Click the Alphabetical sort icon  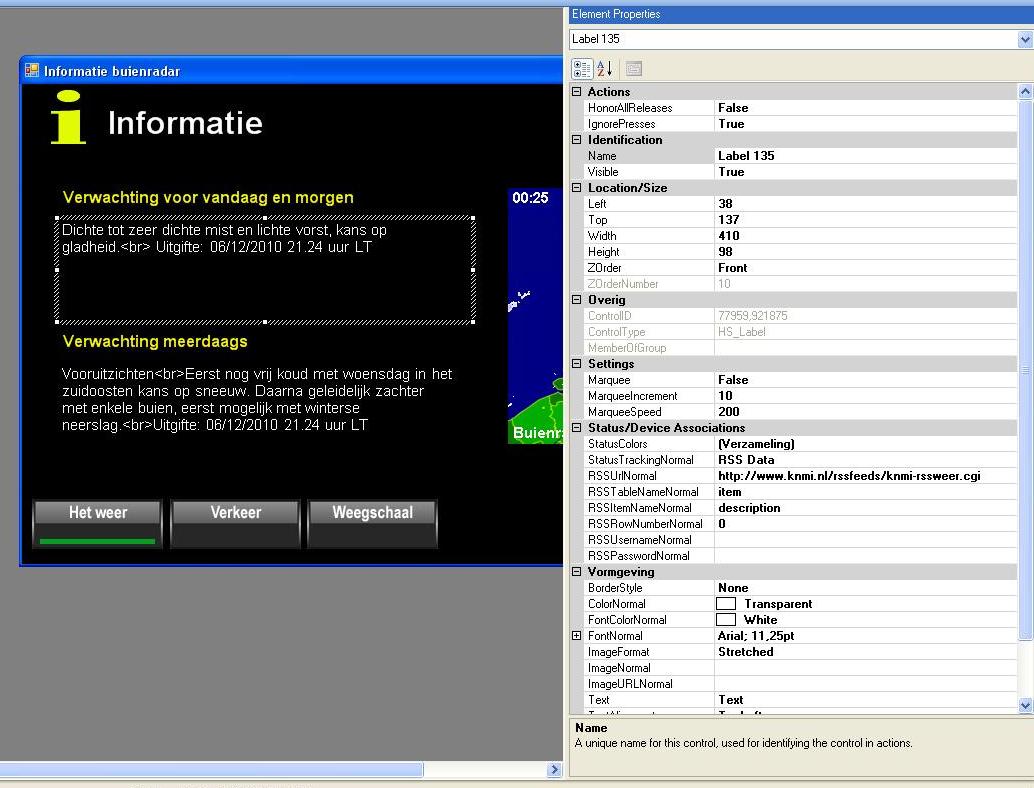pyautogui.click(x=605, y=69)
